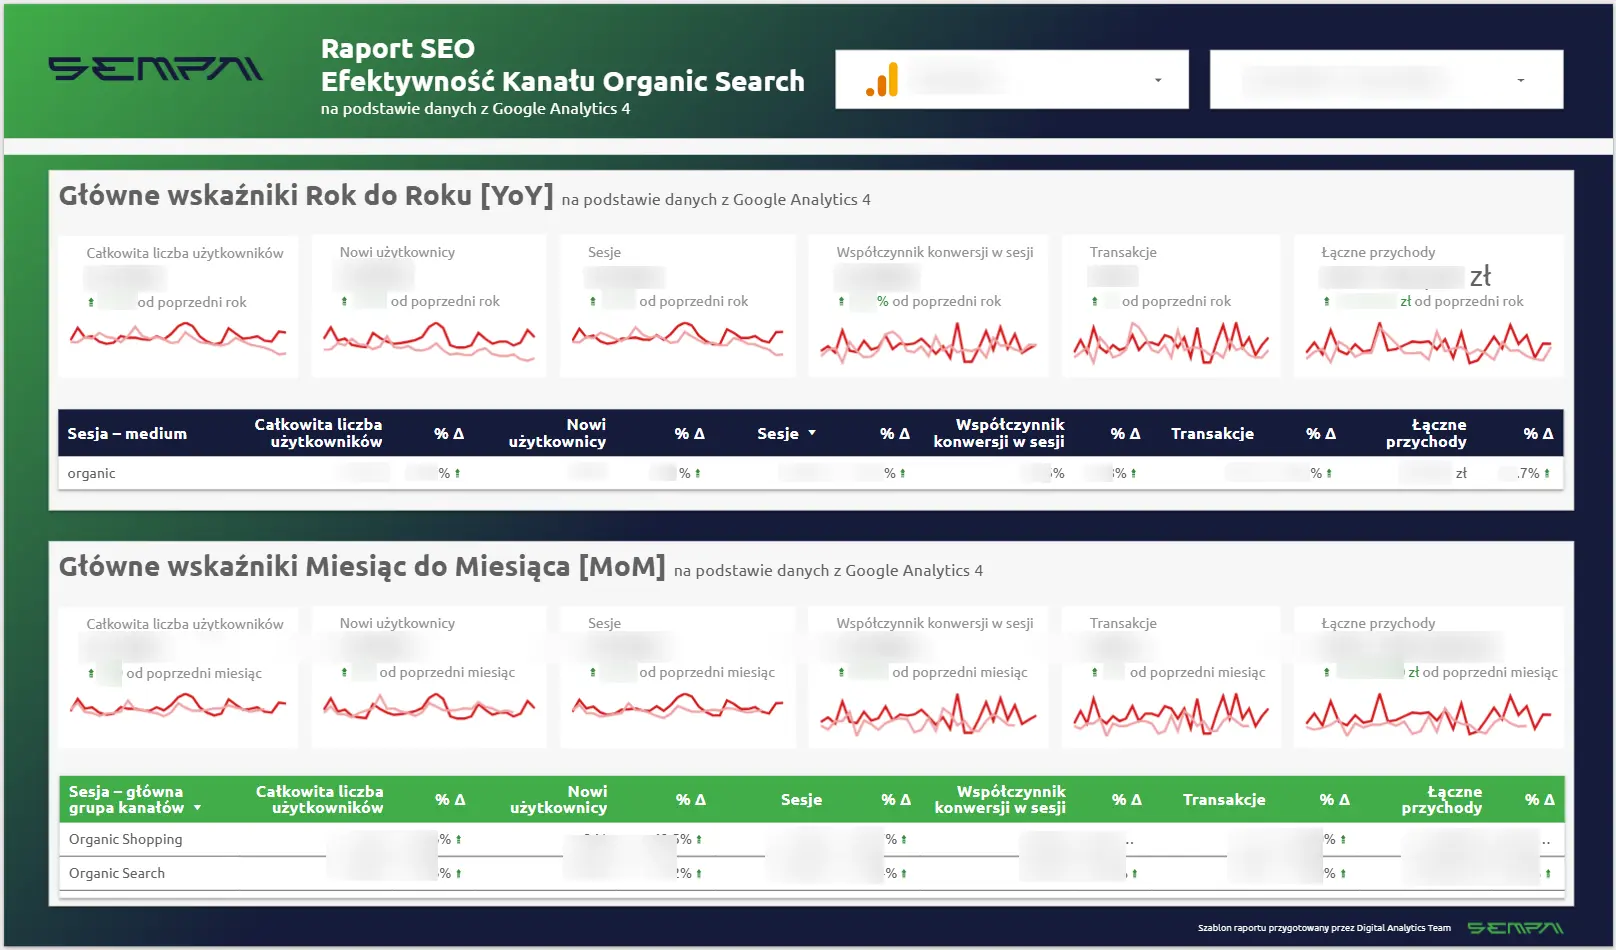
Task: Click the YoY Sesje sparkline chart
Action: (x=677, y=339)
